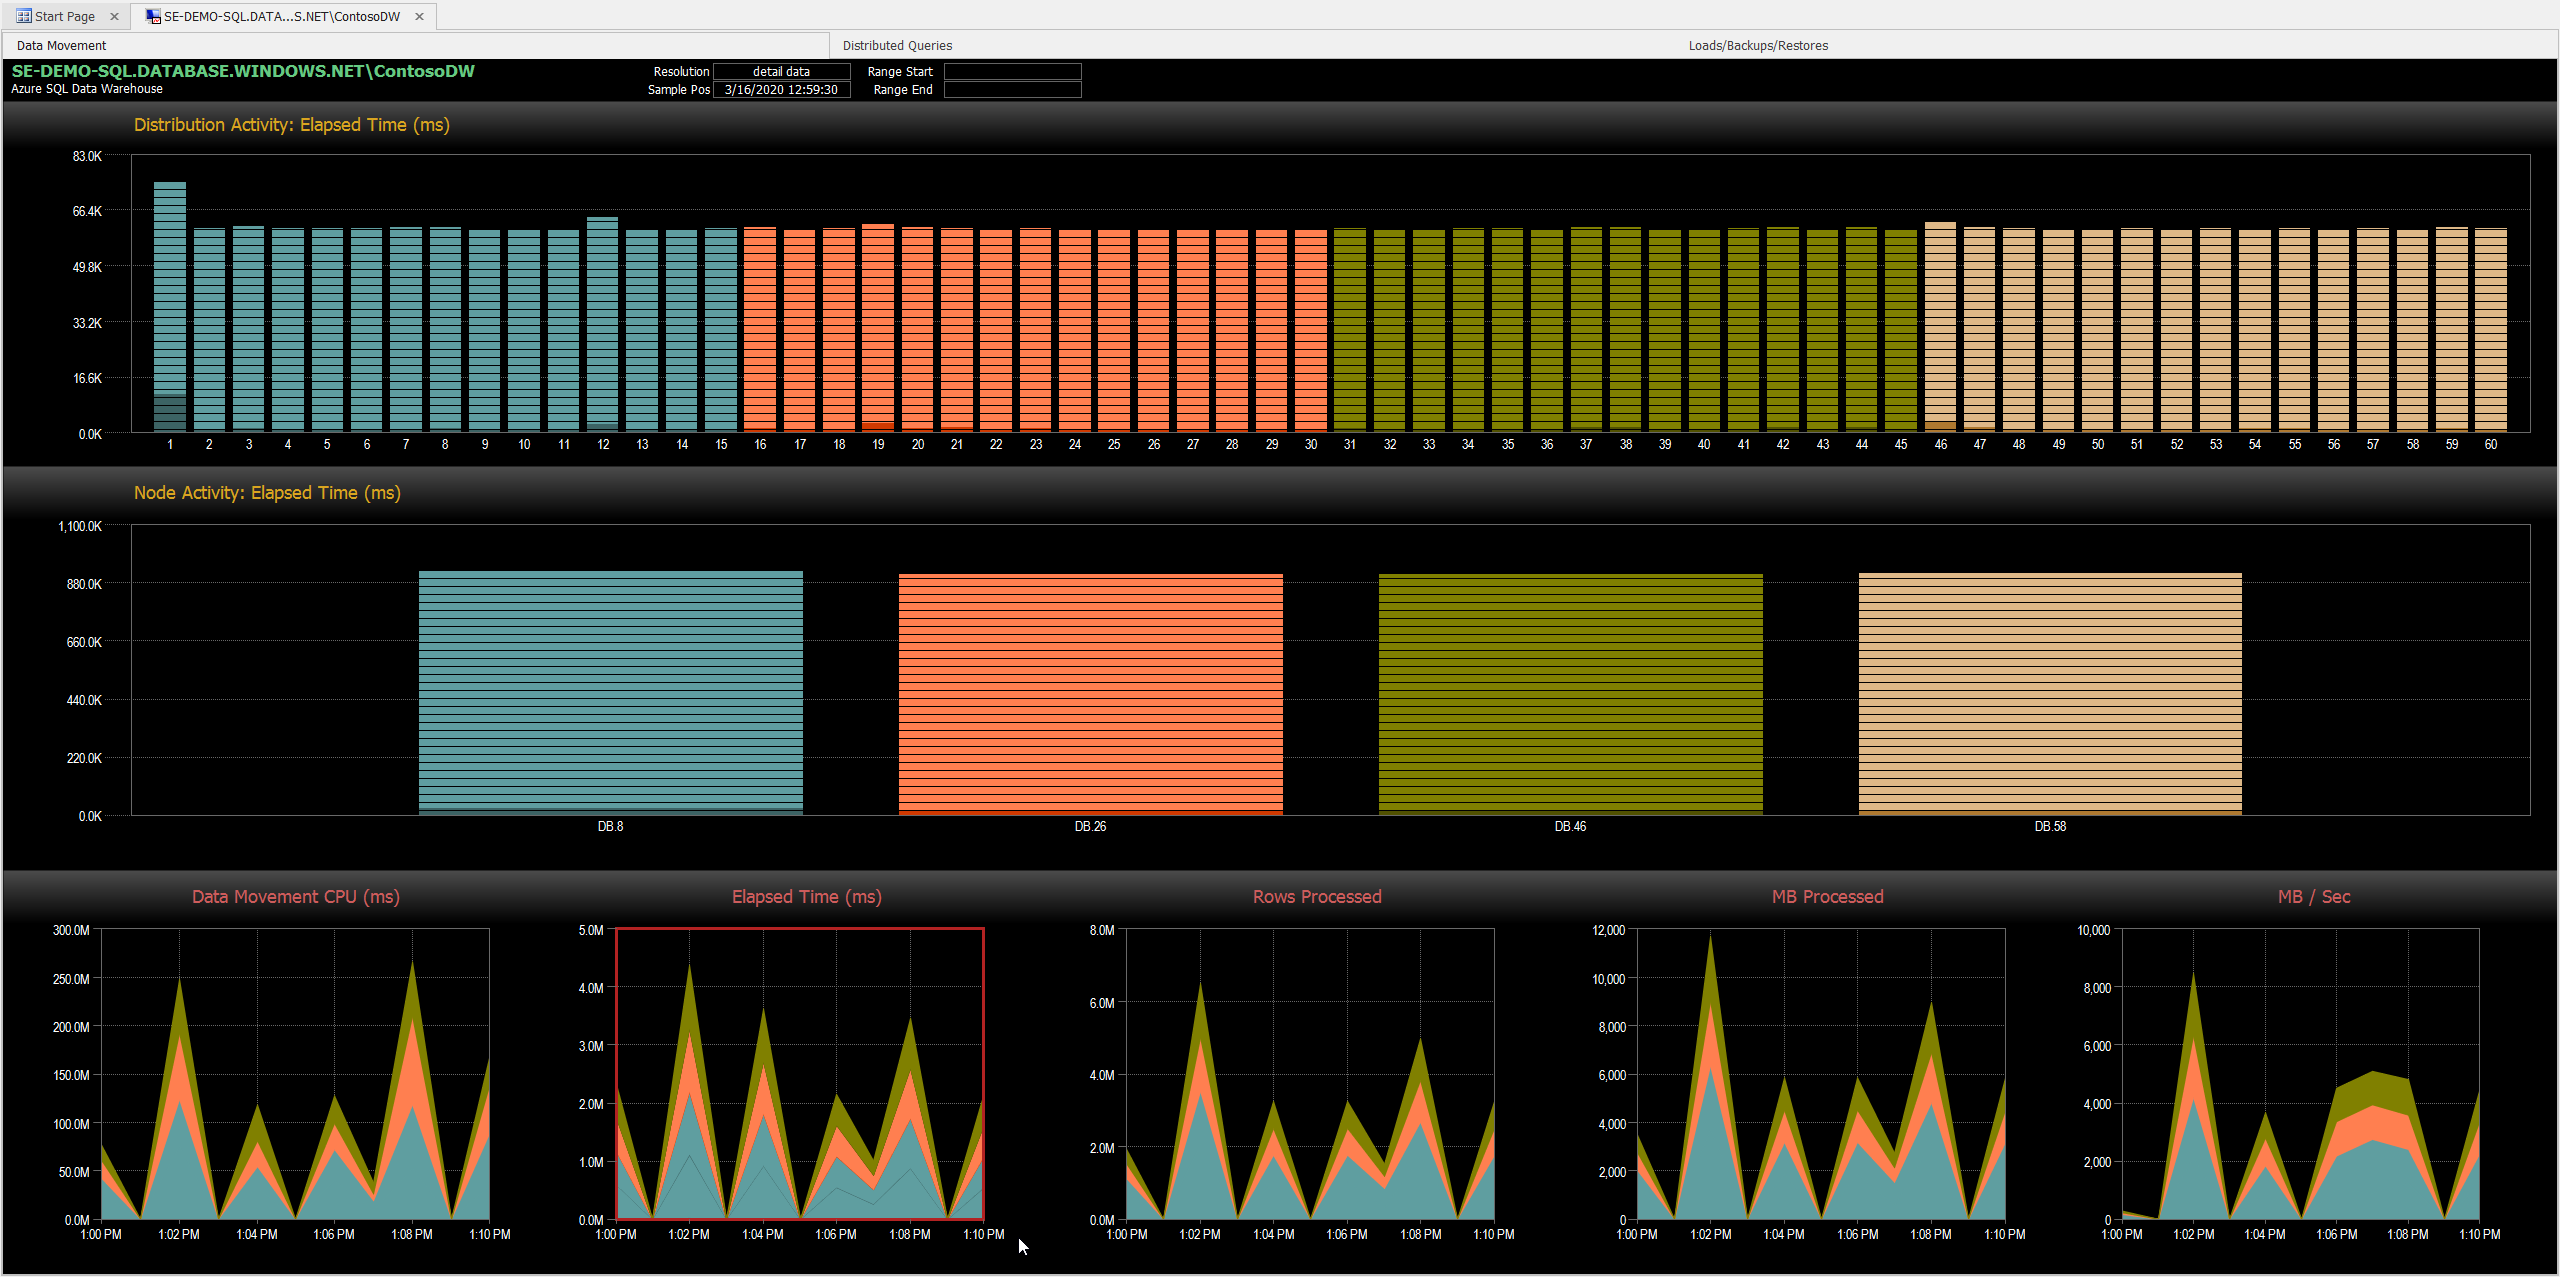Screen dimensions: 2560x1277
Task: Click the Start Page tab grid icon
Action: pyautogui.click(x=22, y=16)
